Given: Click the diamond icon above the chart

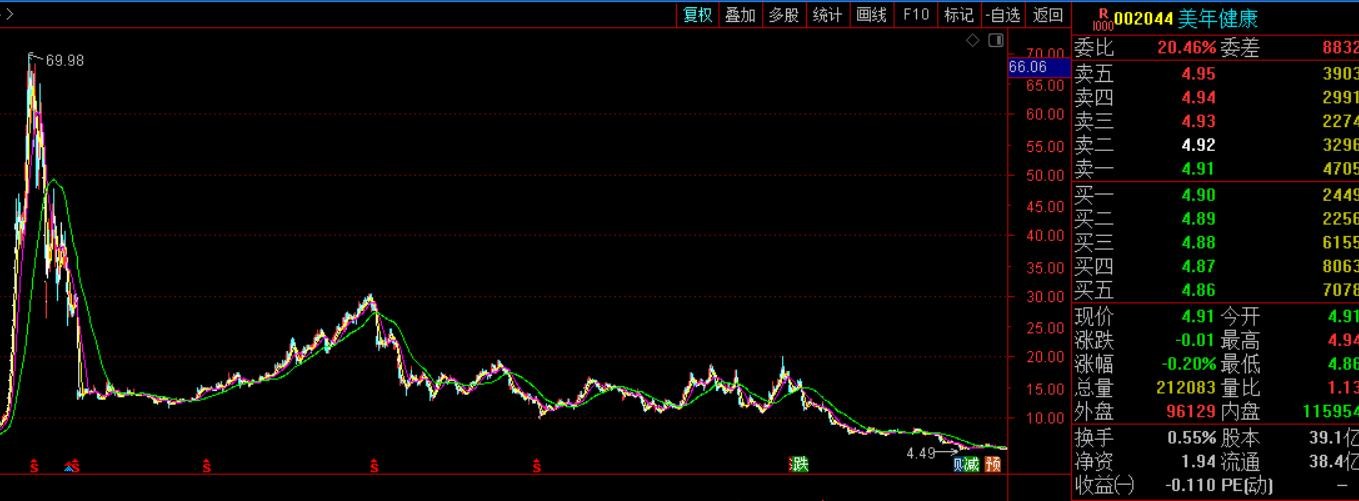Looking at the screenshot, I should 972,40.
